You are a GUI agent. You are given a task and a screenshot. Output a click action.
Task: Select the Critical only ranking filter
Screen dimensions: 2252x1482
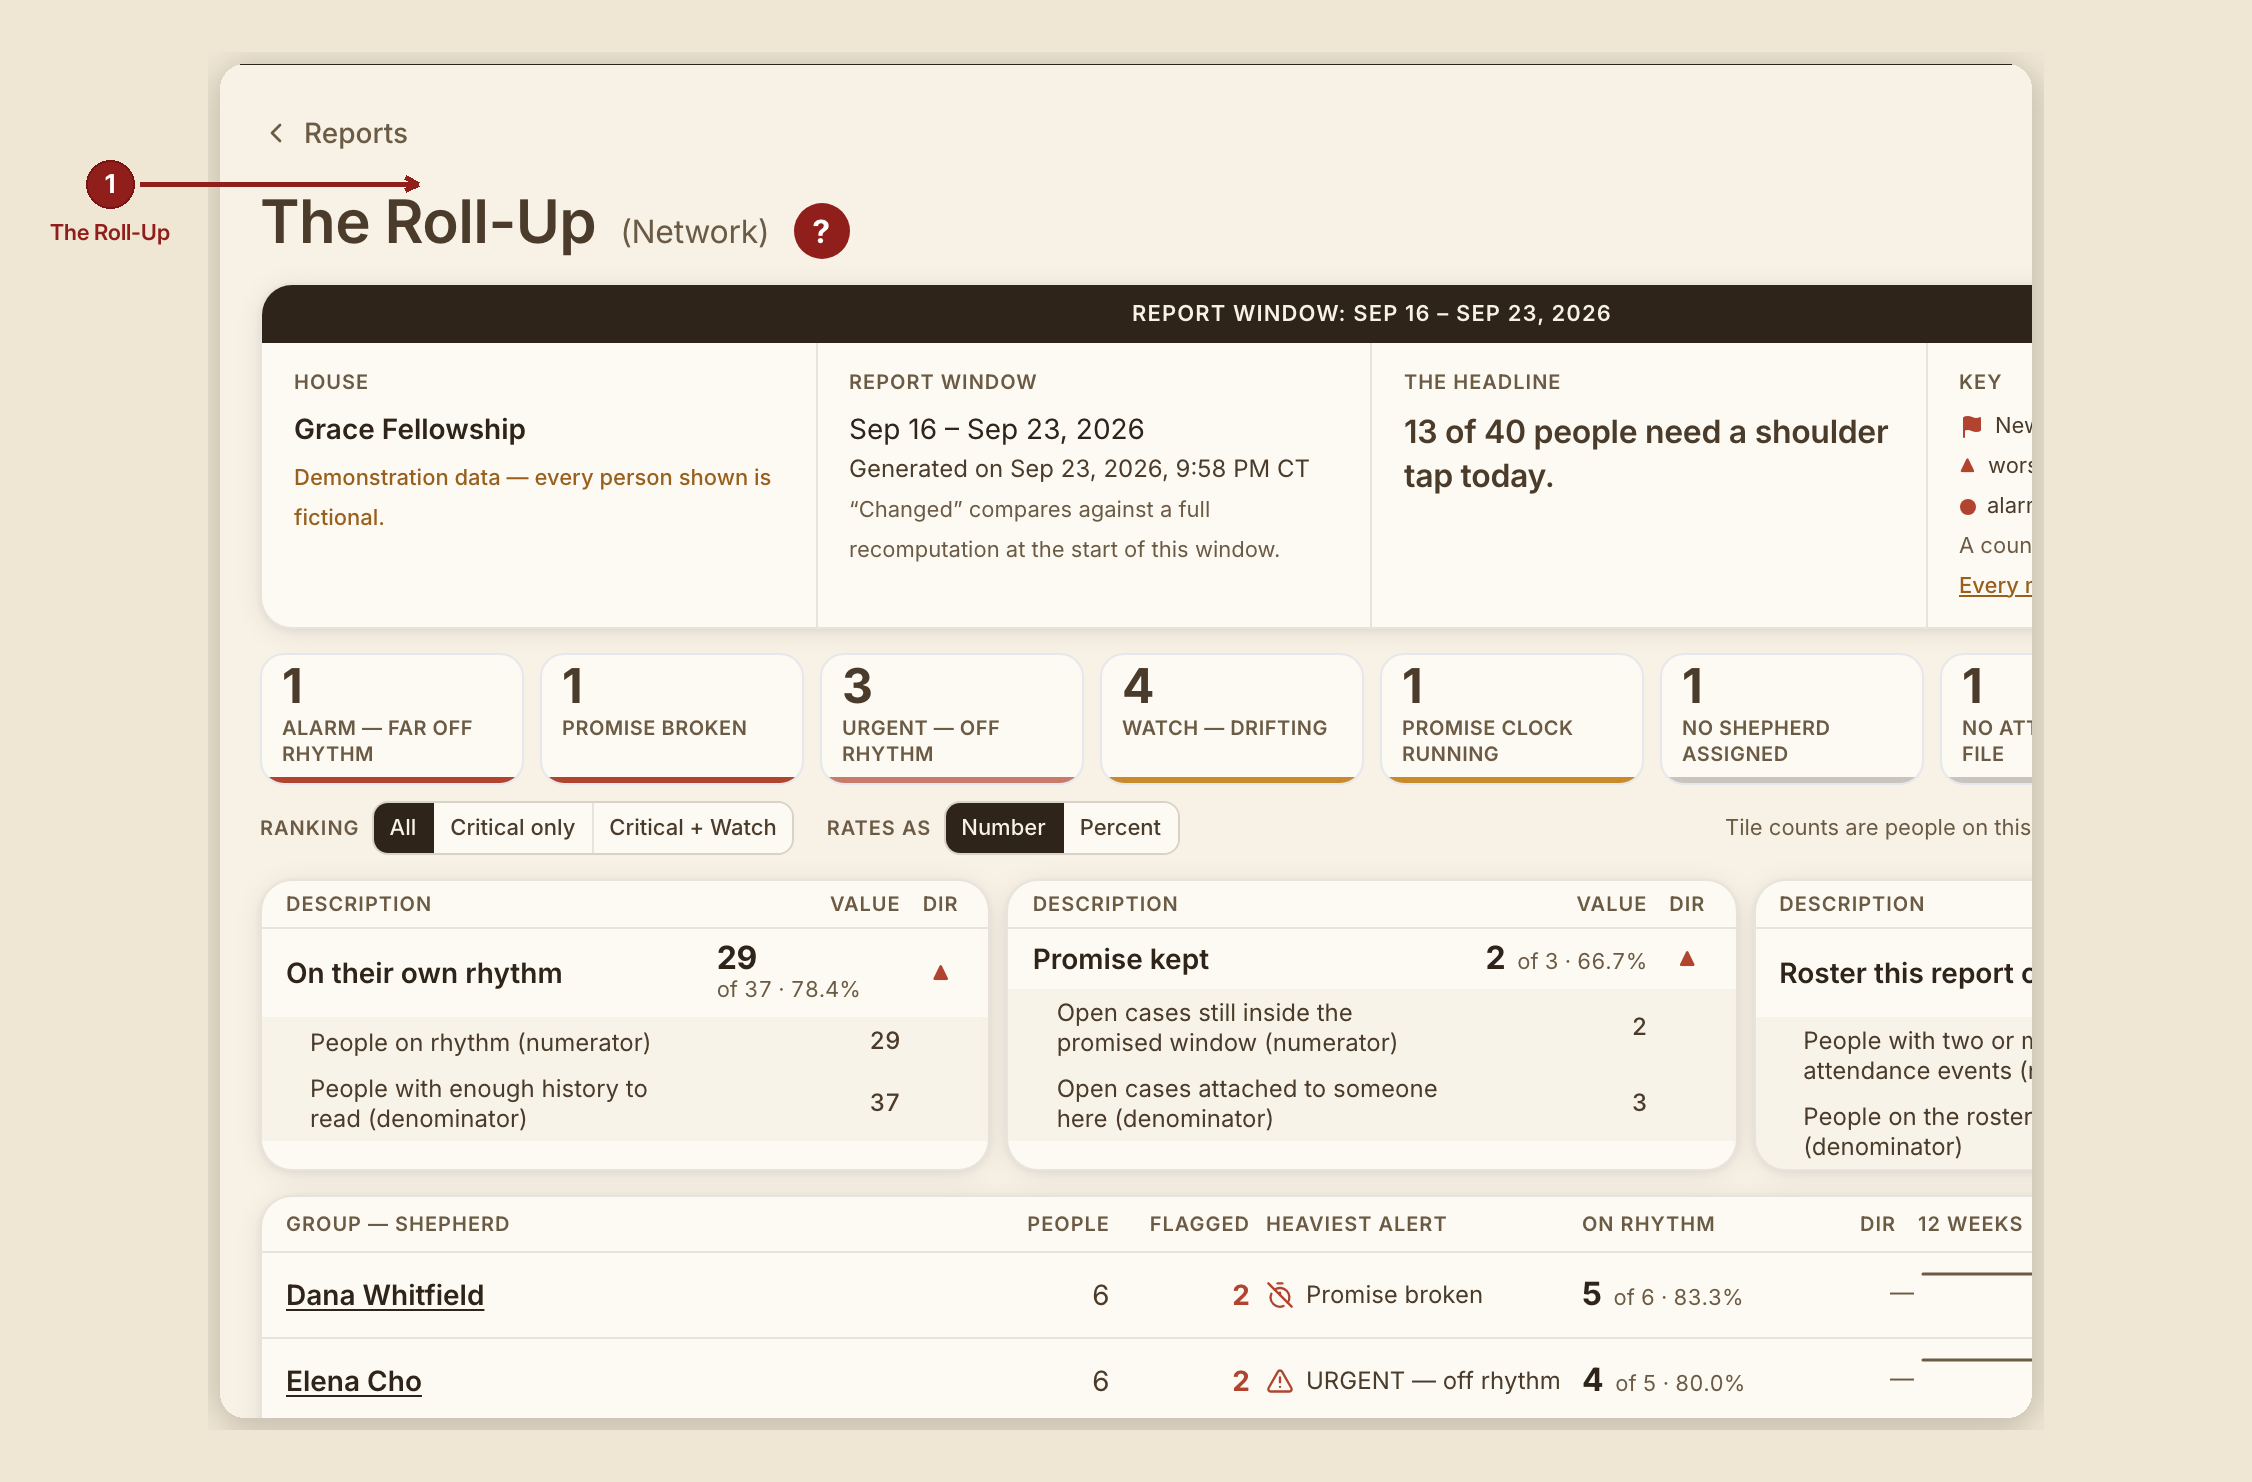512,827
